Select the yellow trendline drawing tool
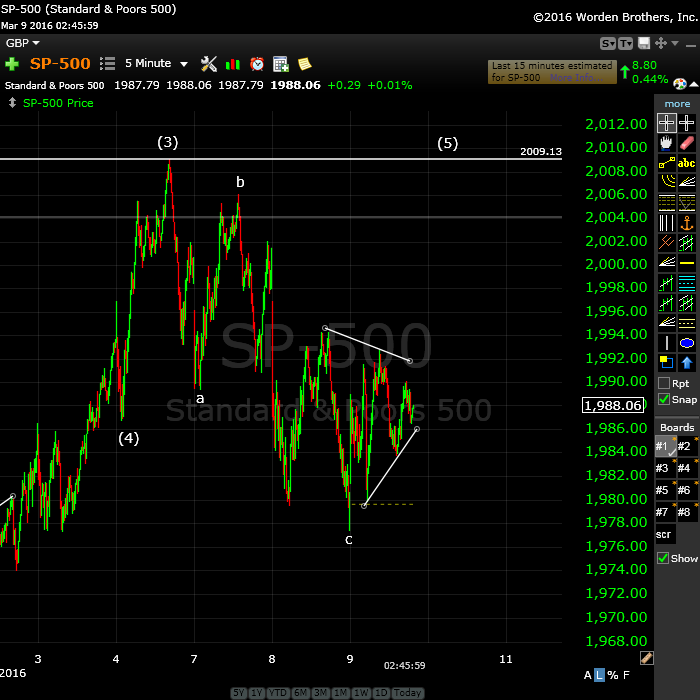The image size is (700, 700). pyautogui.click(x=666, y=163)
